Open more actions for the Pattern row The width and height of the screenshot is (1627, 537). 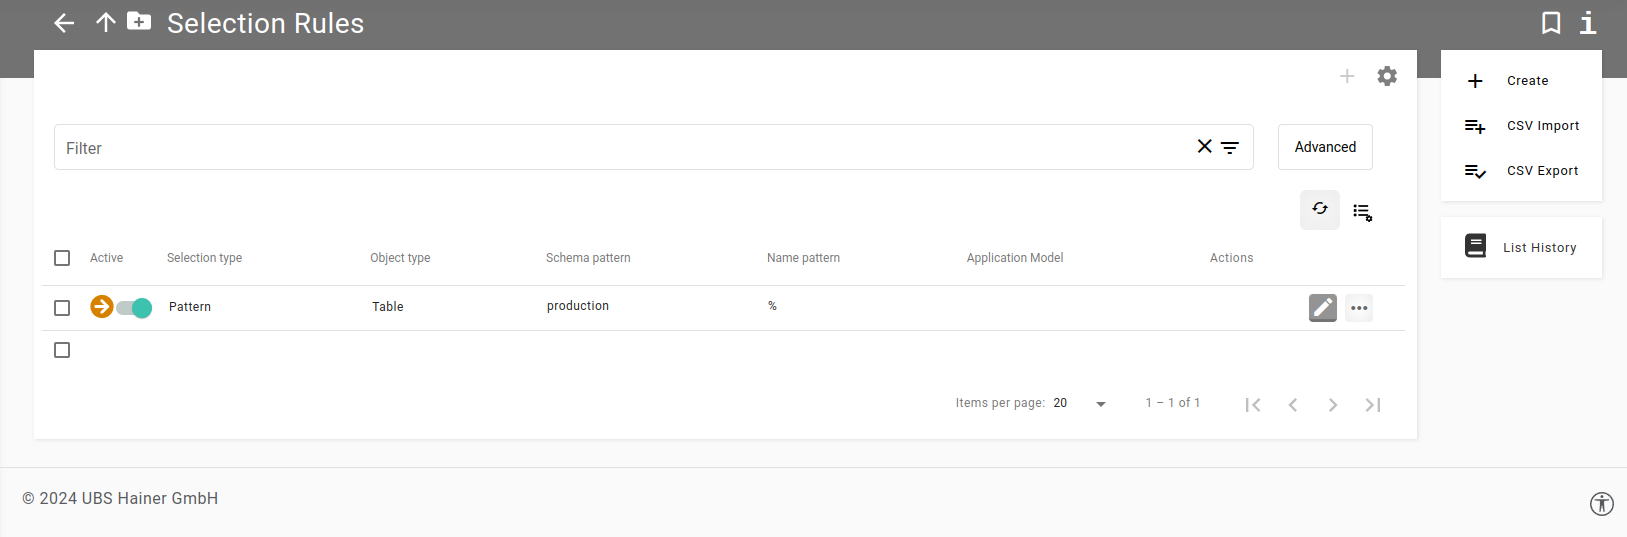1359,308
